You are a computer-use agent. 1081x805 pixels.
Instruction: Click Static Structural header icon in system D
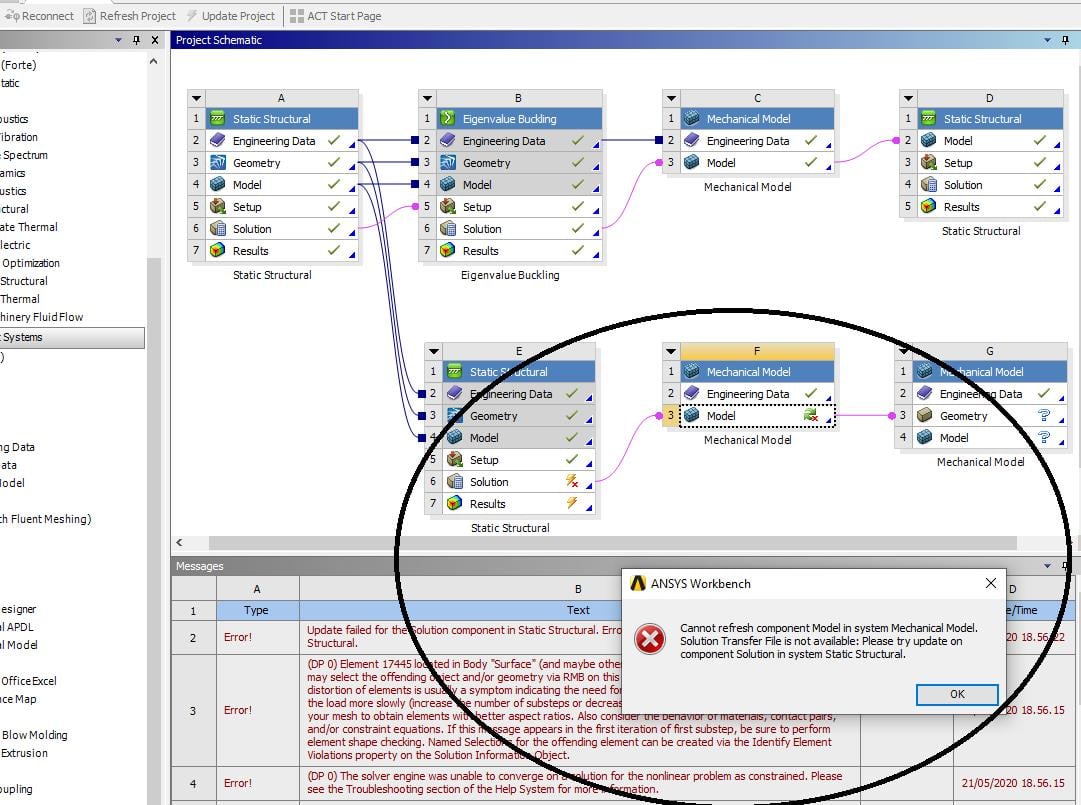[x=929, y=119]
